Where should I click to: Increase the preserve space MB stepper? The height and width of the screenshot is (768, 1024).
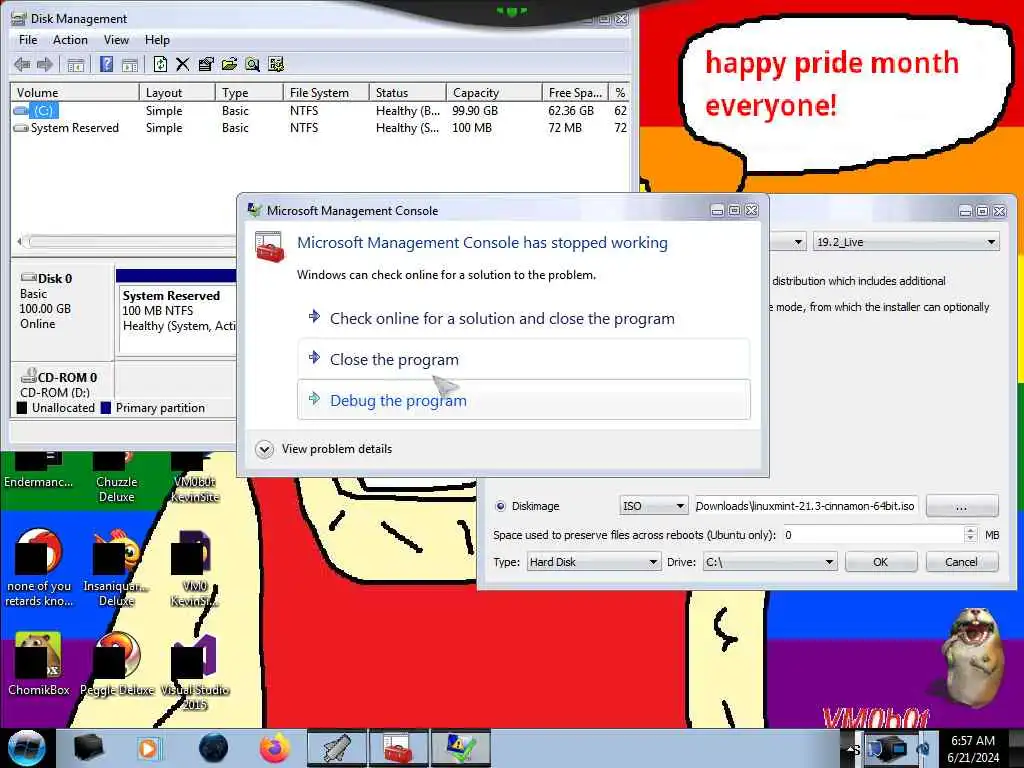click(x=970, y=531)
